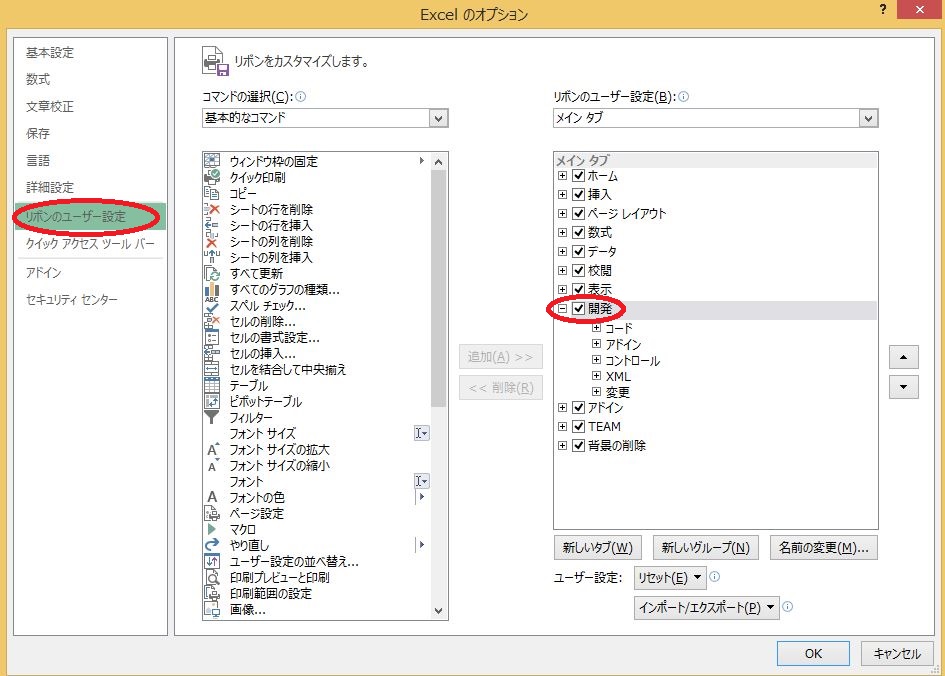Select the シートの行を挿入 icon
This screenshot has height=676, width=945.
pyautogui.click(x=212, y=225)
